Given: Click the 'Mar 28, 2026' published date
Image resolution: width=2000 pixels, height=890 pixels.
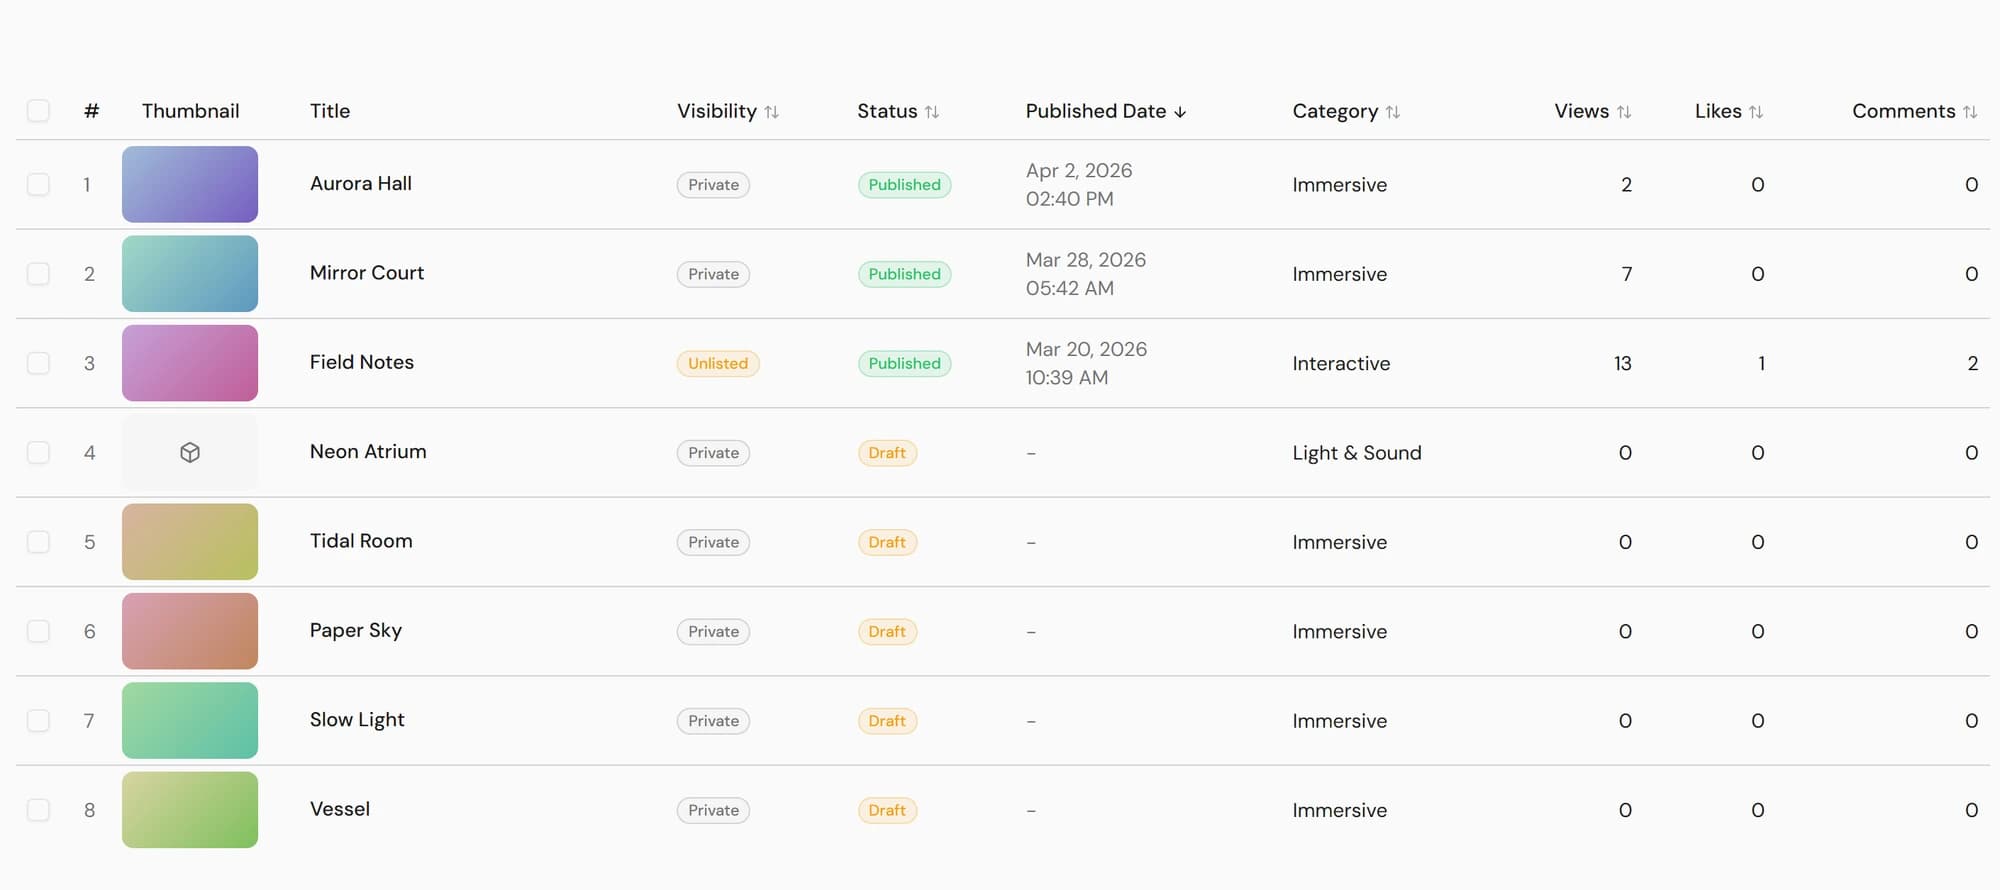Looking at the screenshot, I should tap(1086, 260).
